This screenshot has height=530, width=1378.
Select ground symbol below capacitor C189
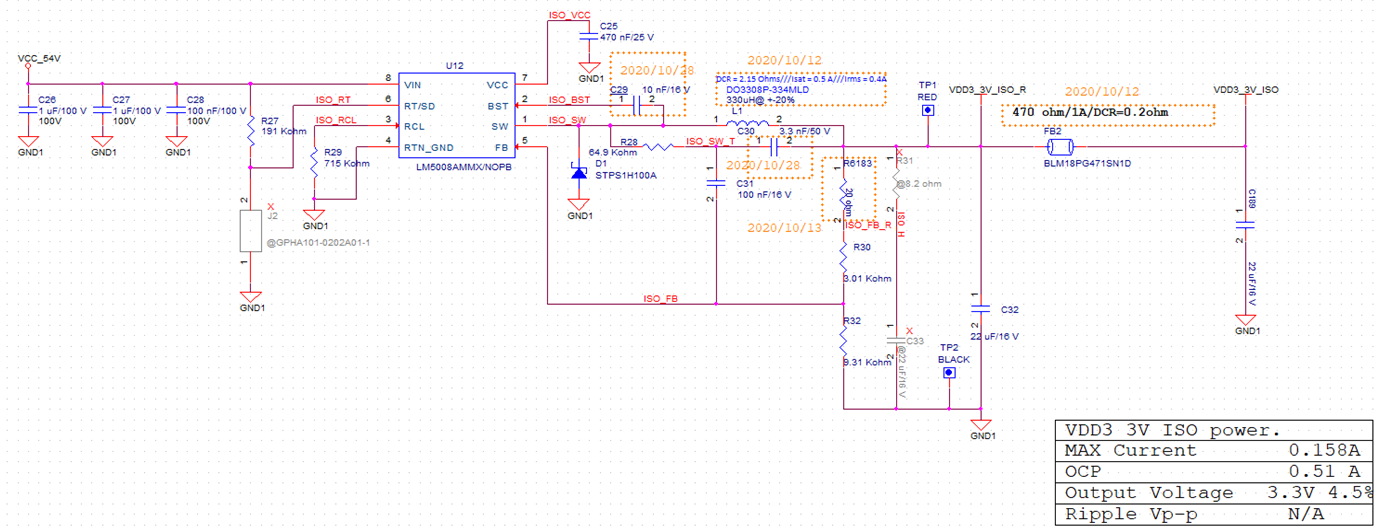(1246, 322)
